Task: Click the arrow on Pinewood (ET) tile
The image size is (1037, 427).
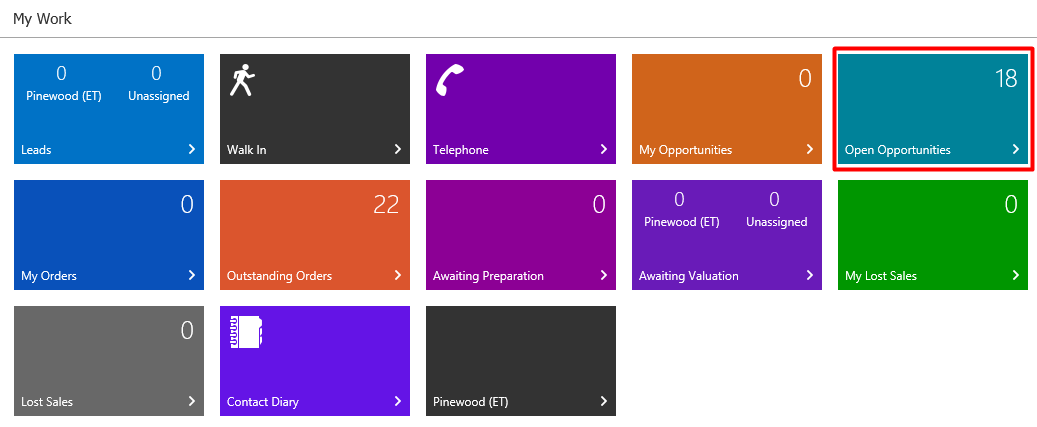Action: pyautogui.click(x=603, y=402)
